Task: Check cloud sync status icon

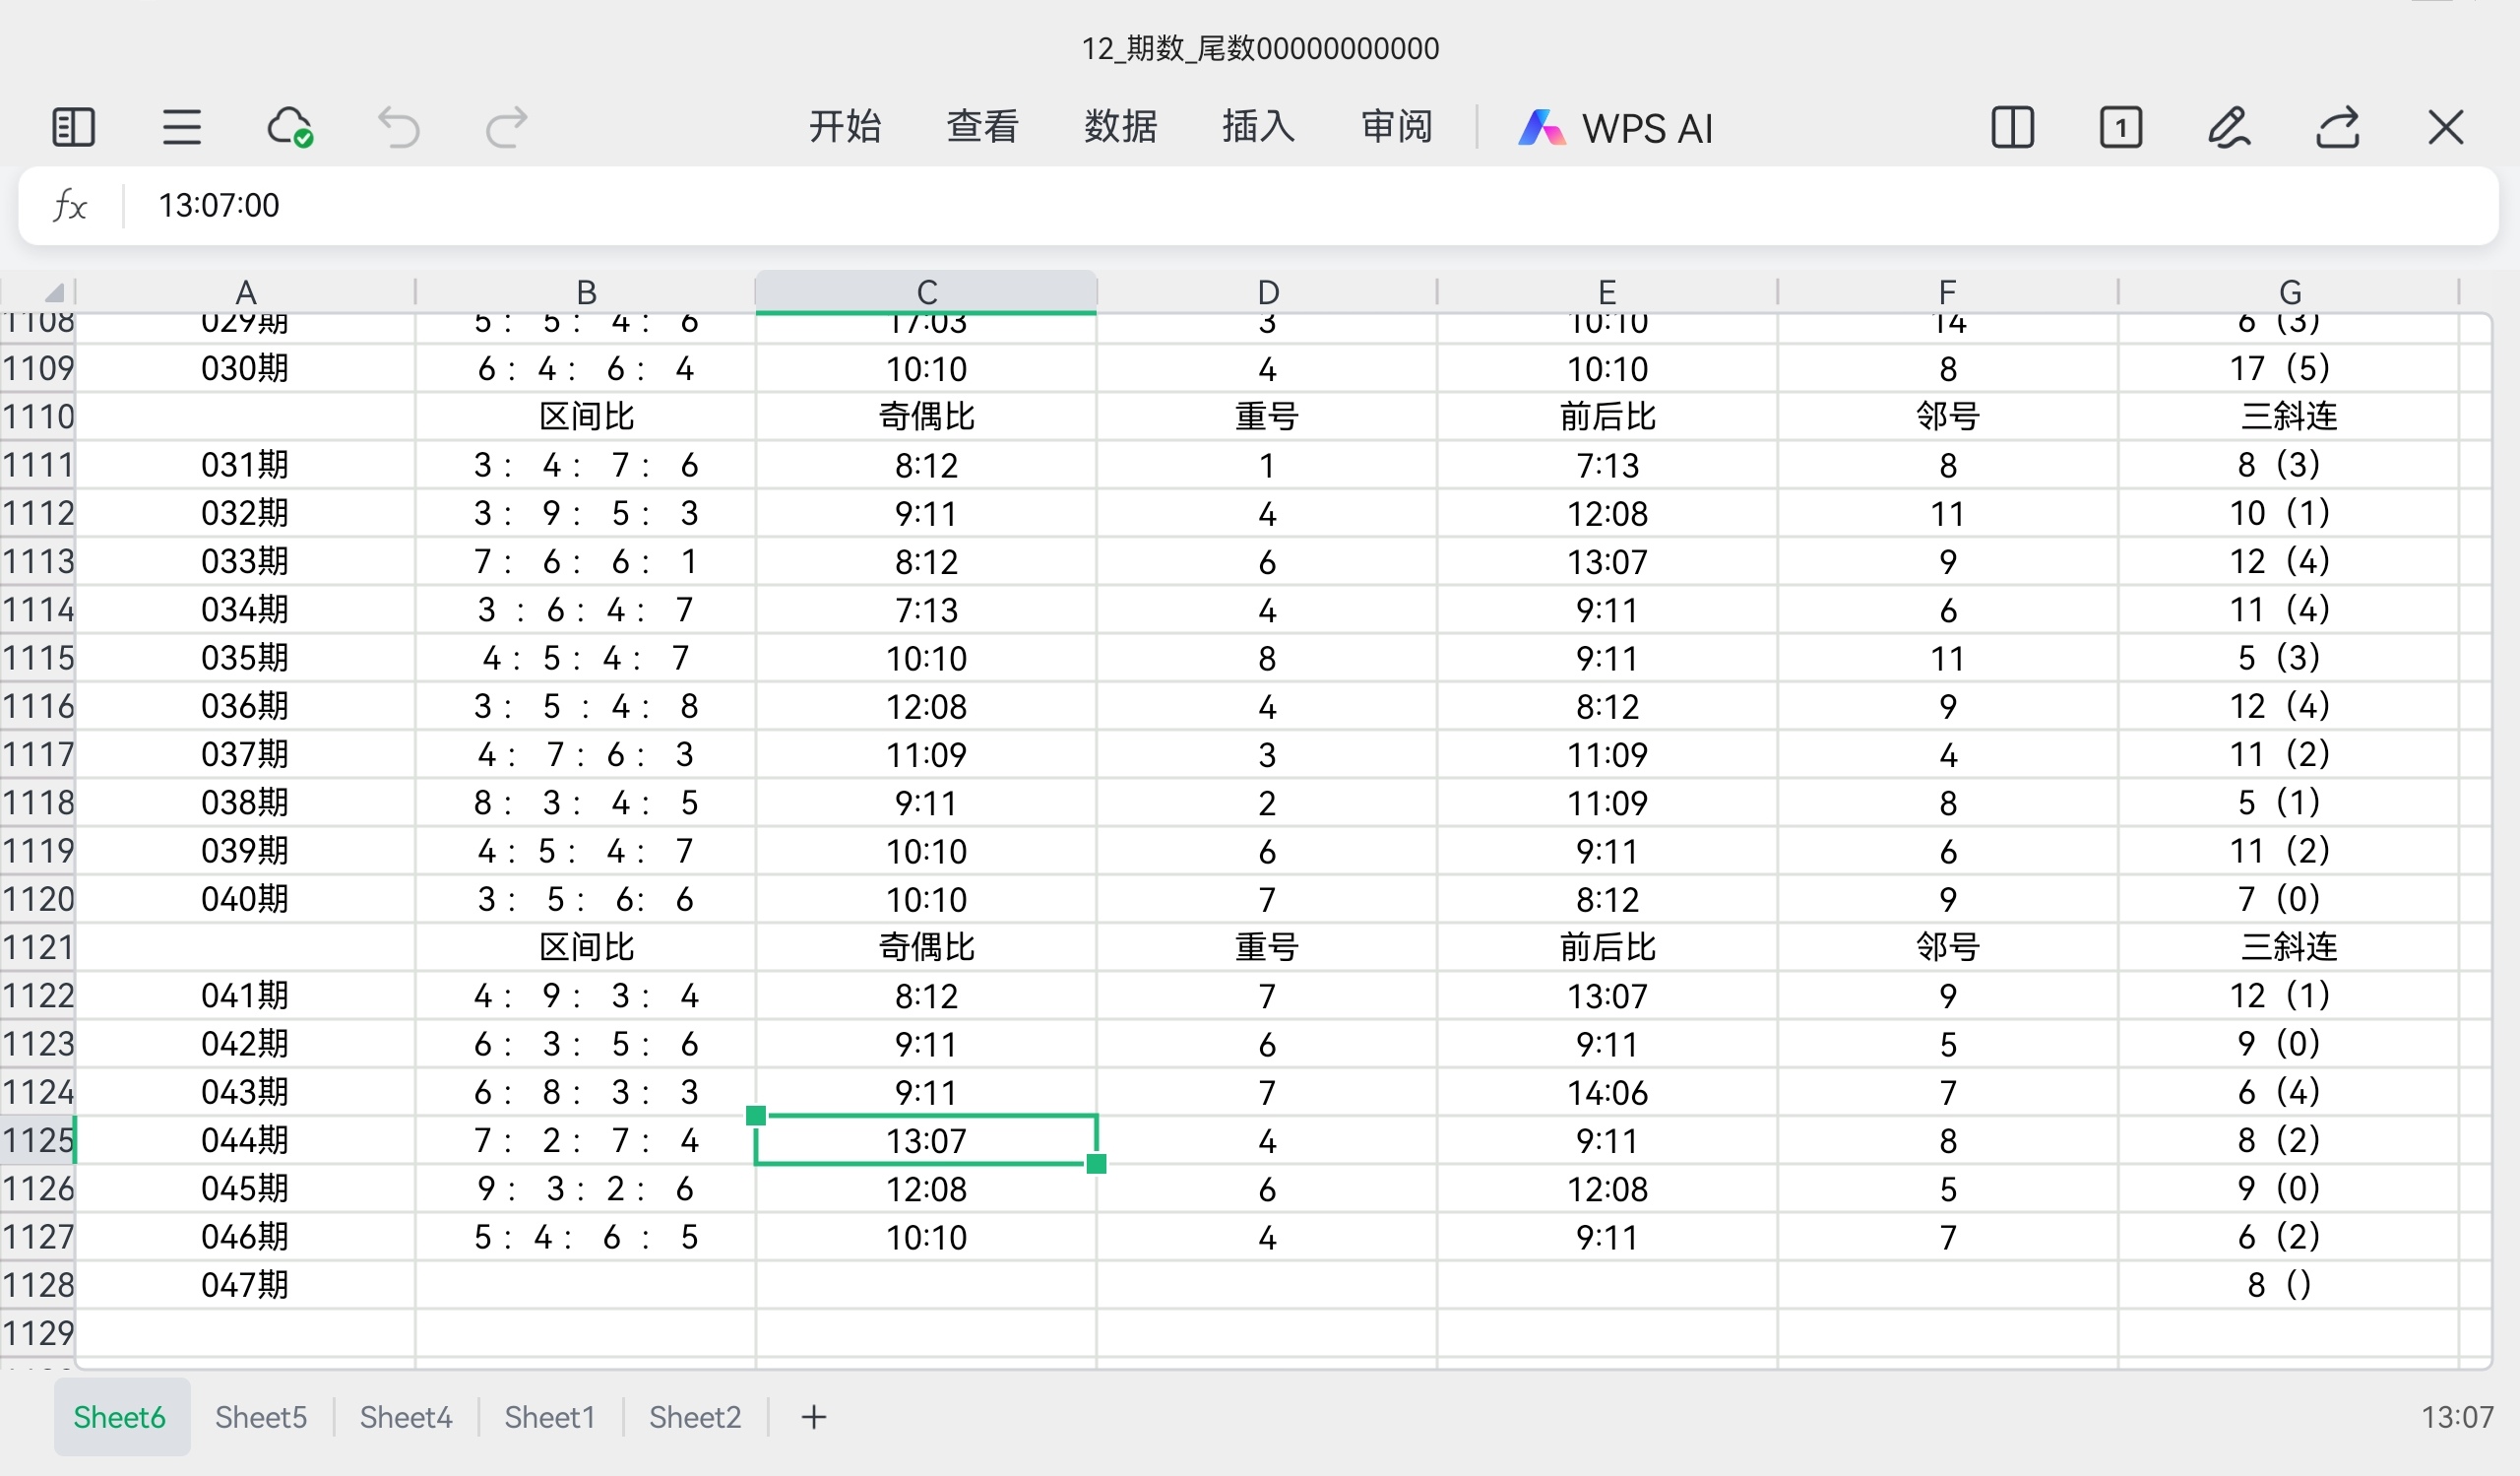Action: click(x=290, y=128)
